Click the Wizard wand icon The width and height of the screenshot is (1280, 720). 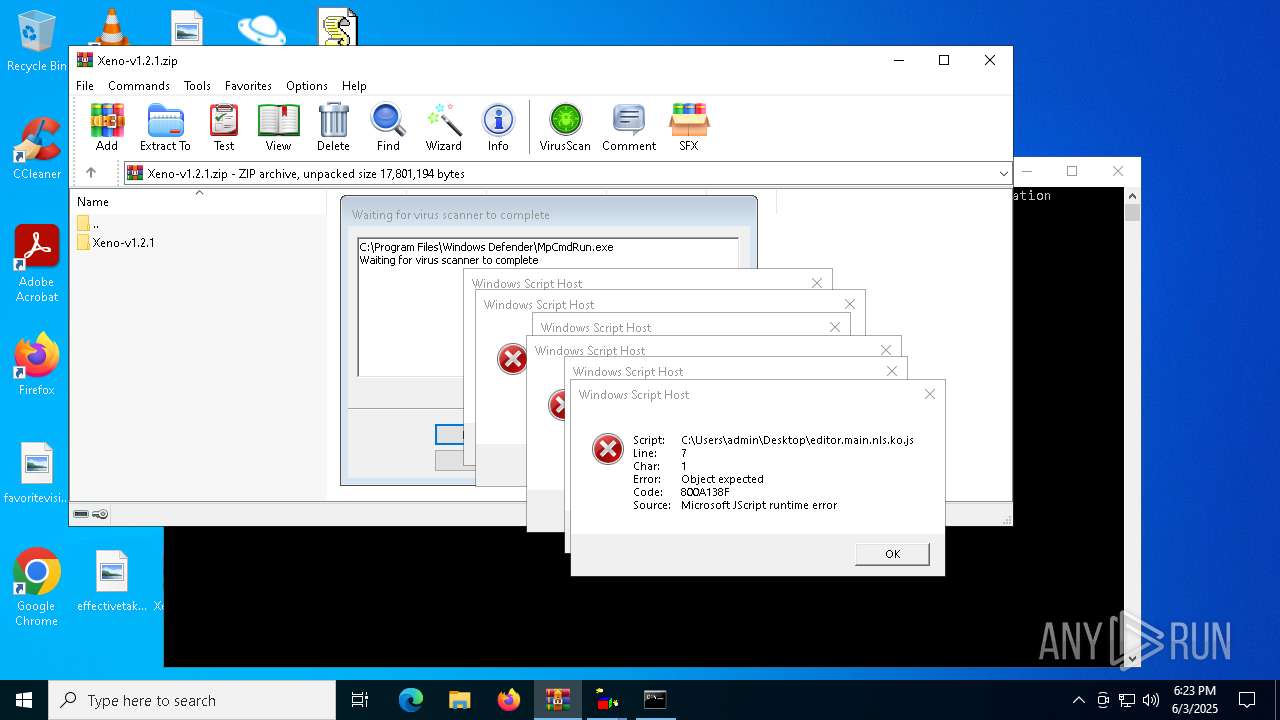(x=443, y=127)
